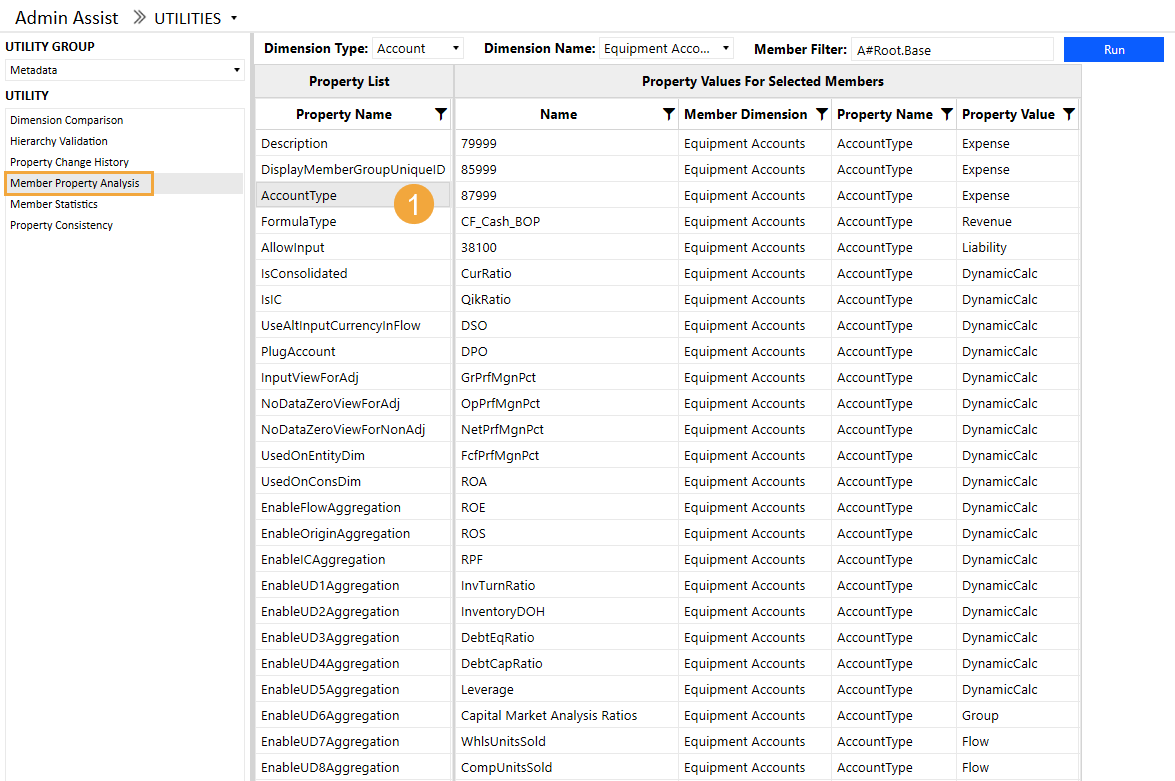Click the orange step 1 marker
Screen dimensions: 1175x781
(413, 204)
